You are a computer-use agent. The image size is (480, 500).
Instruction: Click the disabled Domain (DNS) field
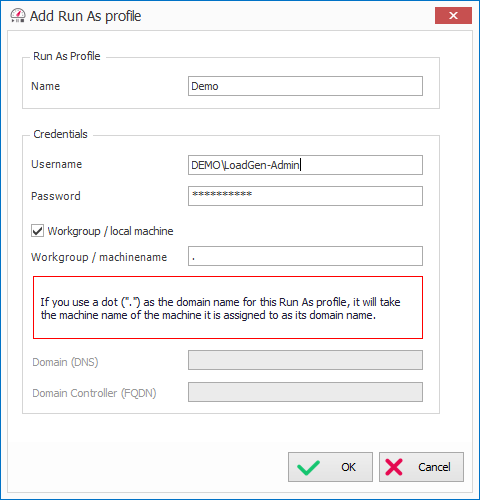tap(305, 360)
